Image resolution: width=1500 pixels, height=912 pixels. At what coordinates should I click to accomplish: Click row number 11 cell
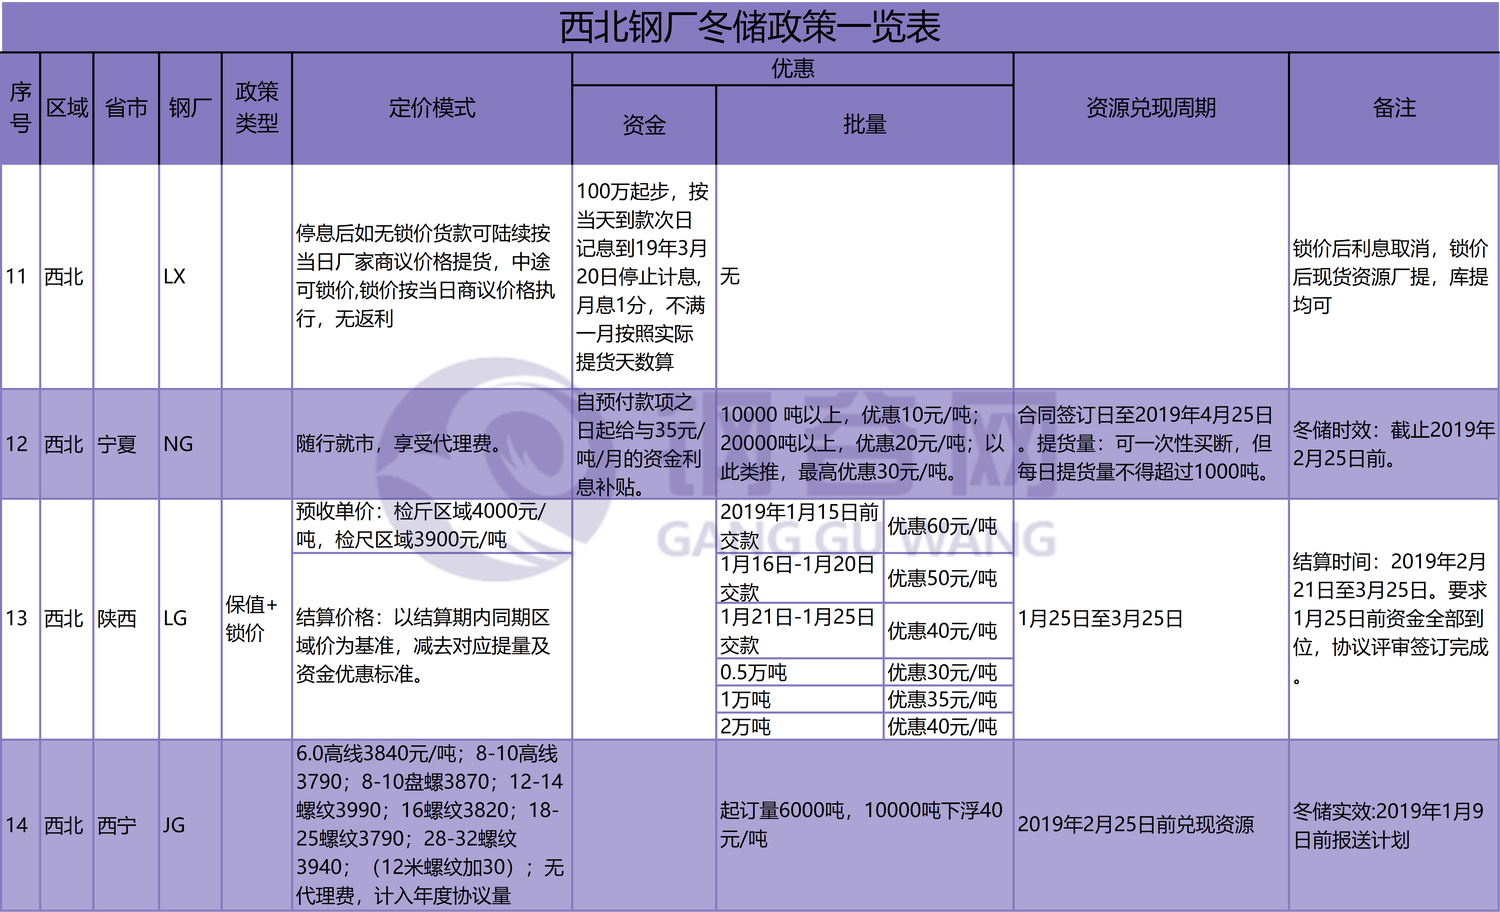pyautogui.click(x=21, y=277)
